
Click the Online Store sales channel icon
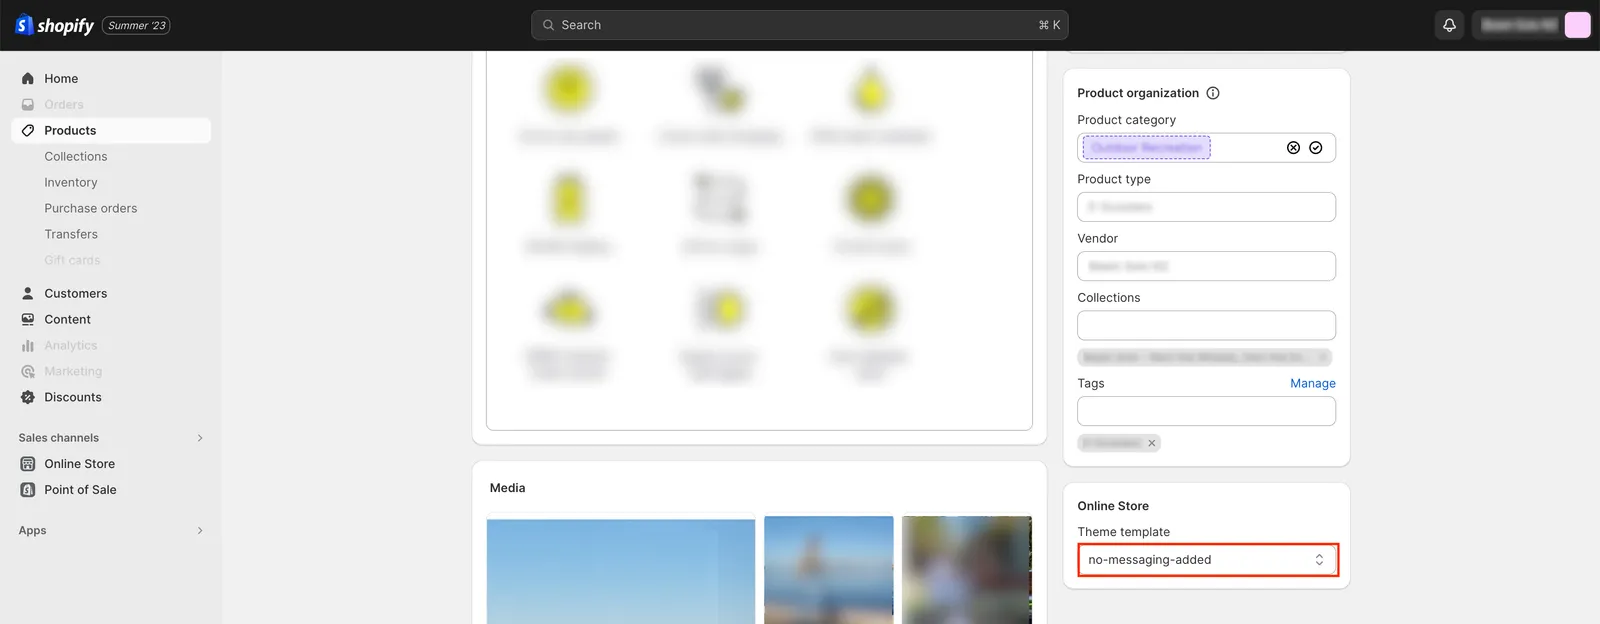(x=28, y=464)
